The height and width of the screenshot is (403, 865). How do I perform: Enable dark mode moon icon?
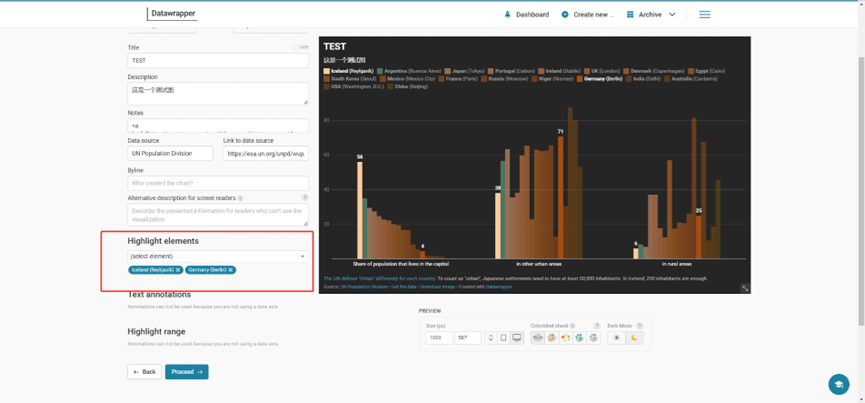coord(634,338)
